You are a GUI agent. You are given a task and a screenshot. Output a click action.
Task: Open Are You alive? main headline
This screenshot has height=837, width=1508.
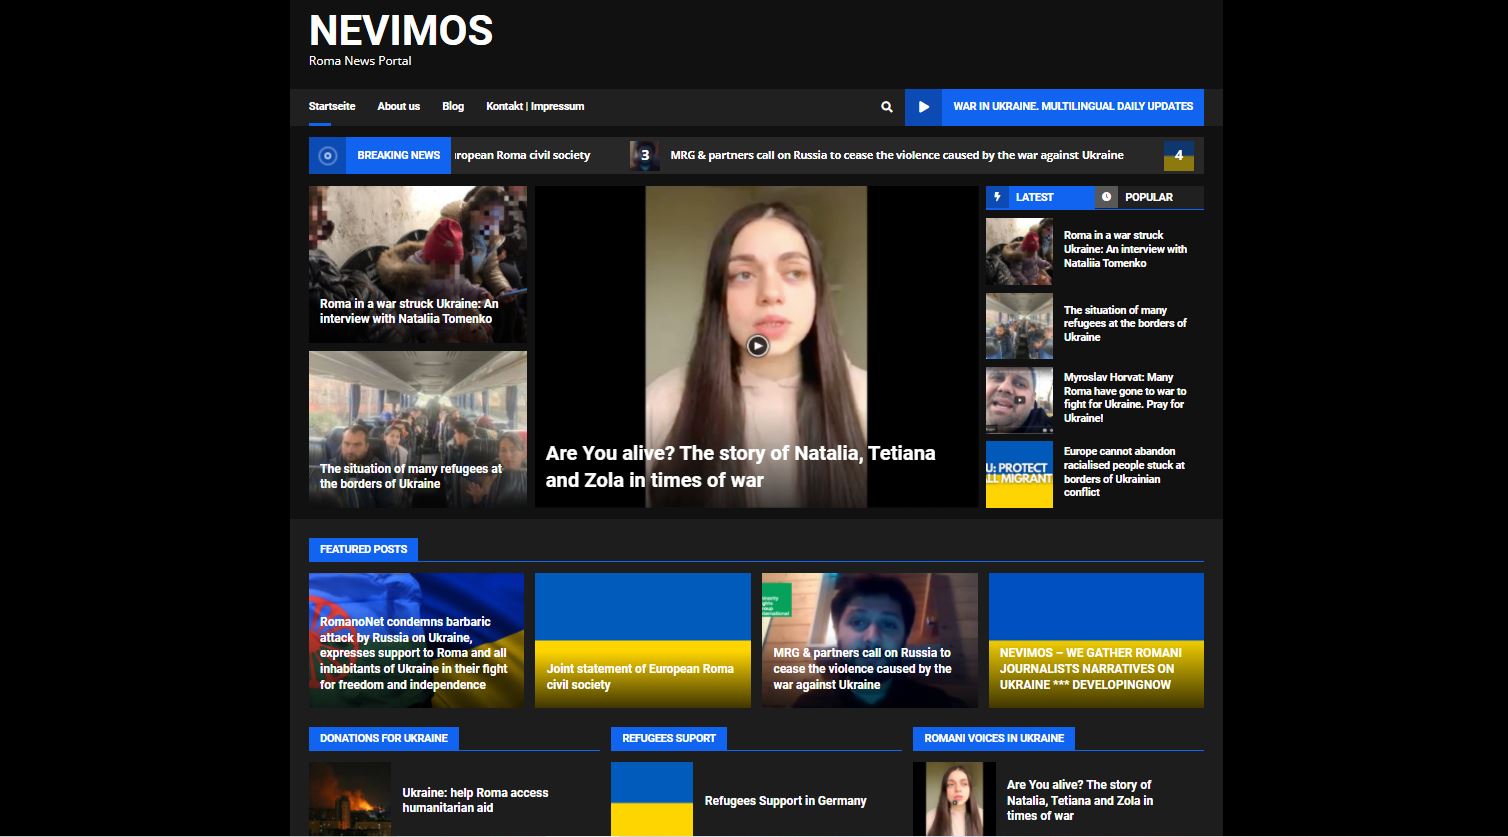click(741, 466)
